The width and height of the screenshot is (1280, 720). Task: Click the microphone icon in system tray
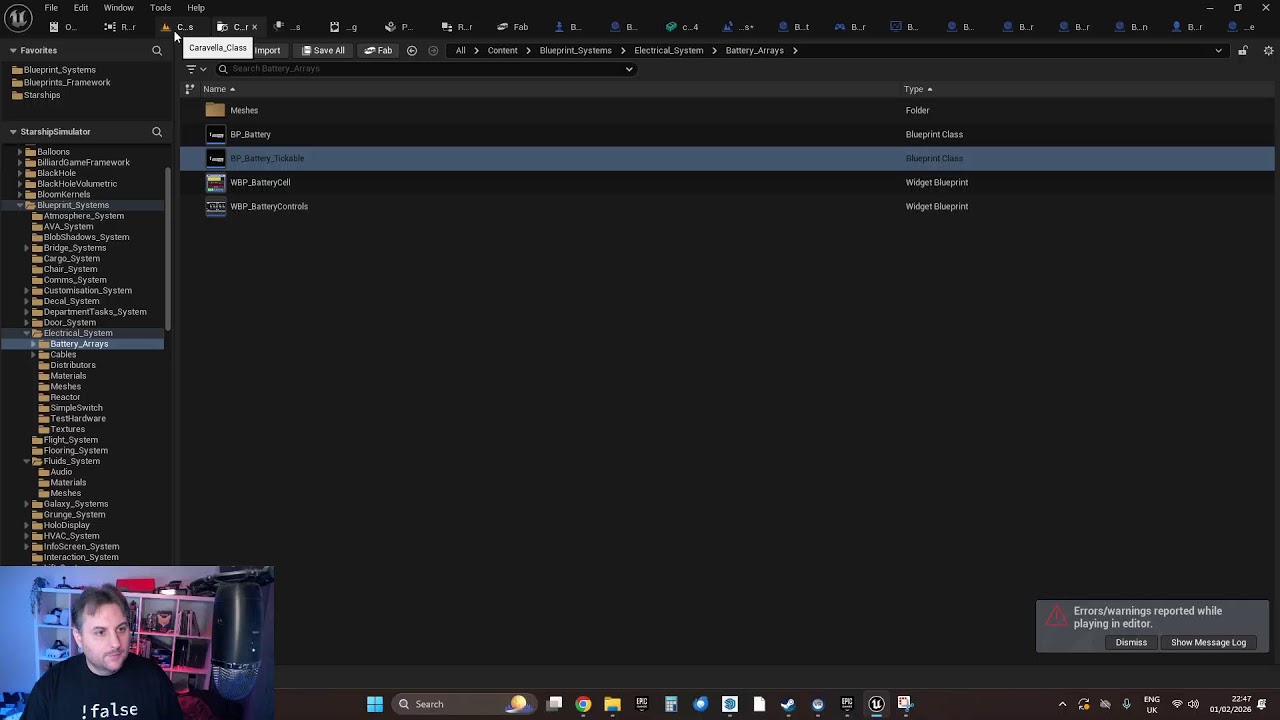1126,704
